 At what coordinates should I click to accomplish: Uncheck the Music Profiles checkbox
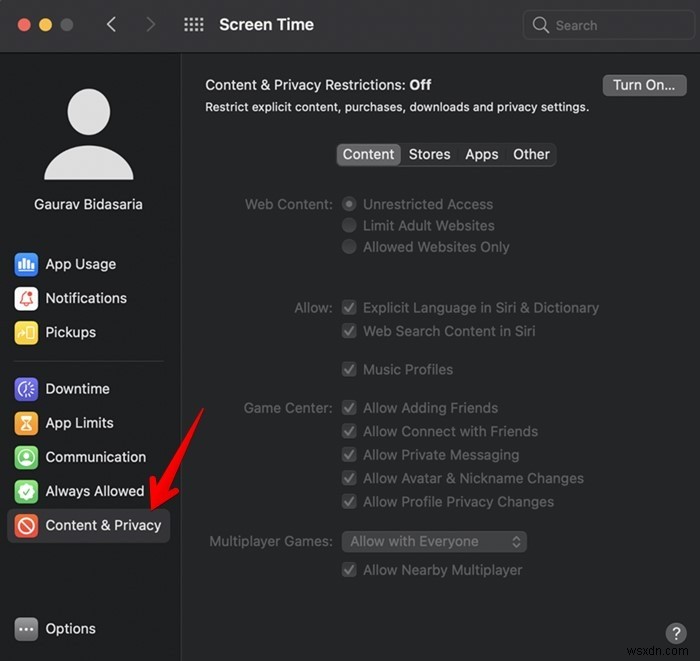[349, 370]
